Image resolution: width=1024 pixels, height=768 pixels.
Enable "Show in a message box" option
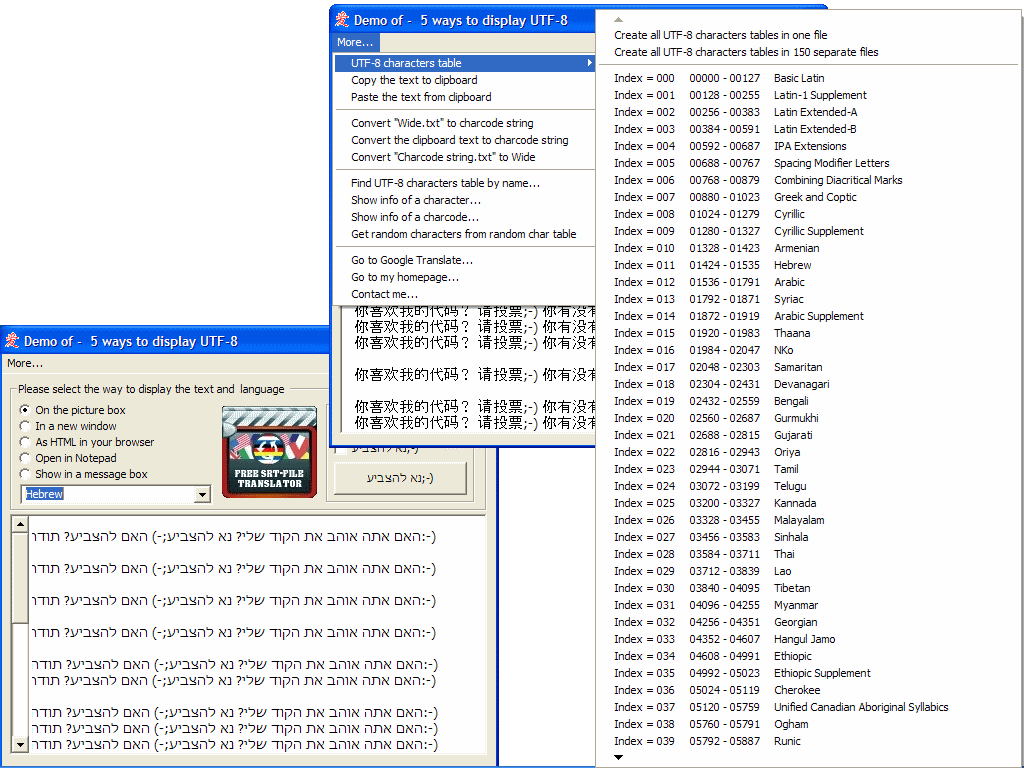click(x=25, y=474)
